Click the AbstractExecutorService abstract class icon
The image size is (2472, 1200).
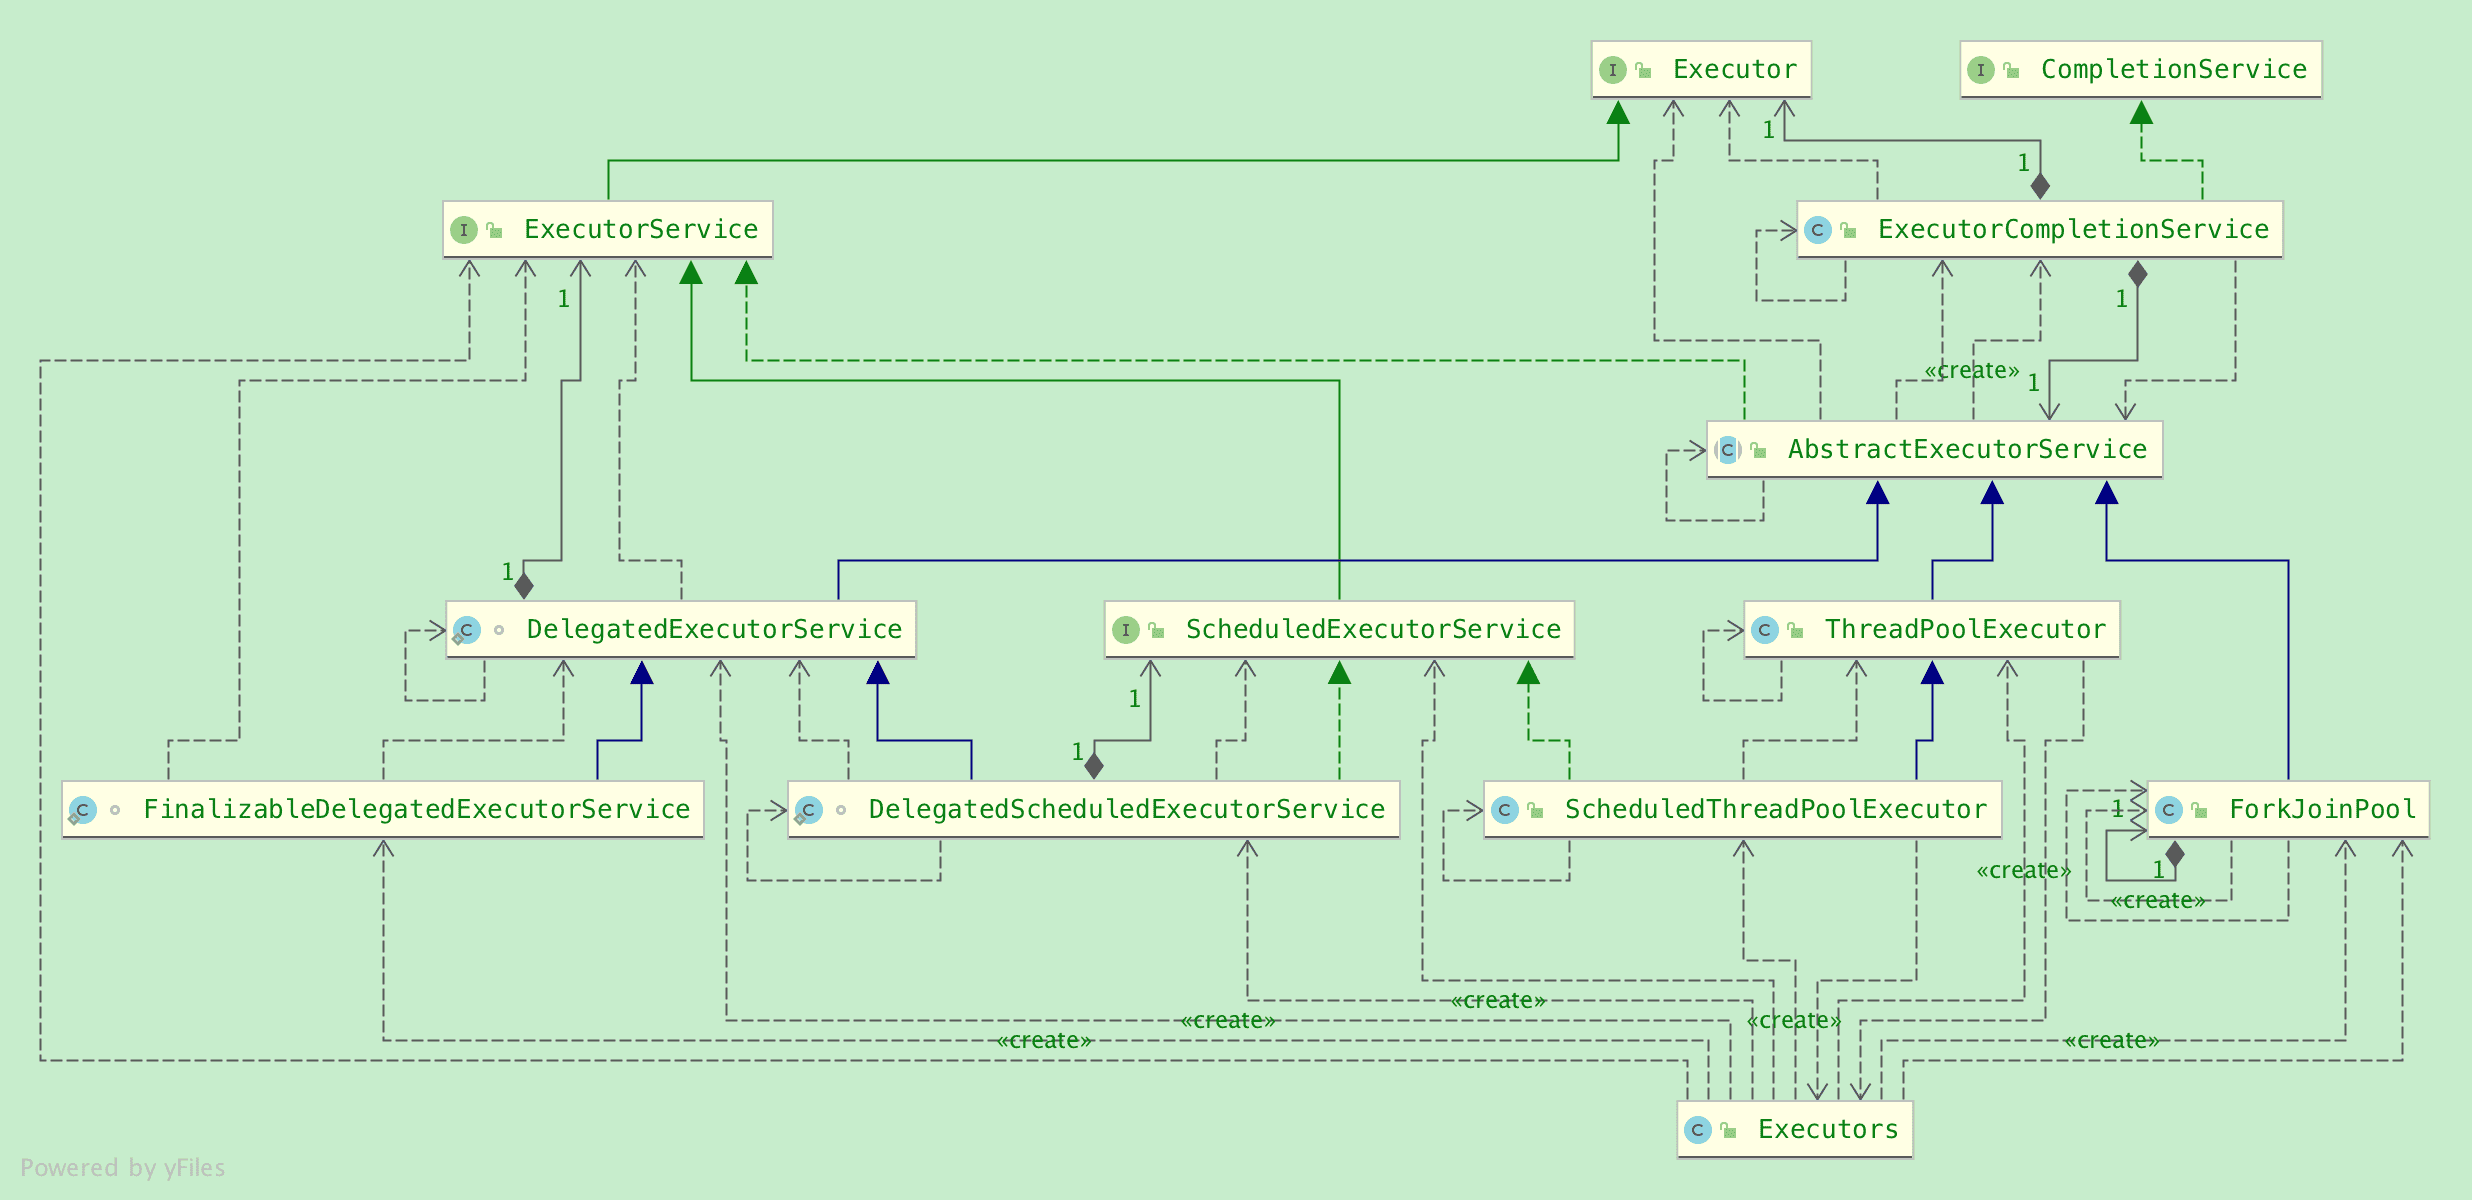[1727, 450]
